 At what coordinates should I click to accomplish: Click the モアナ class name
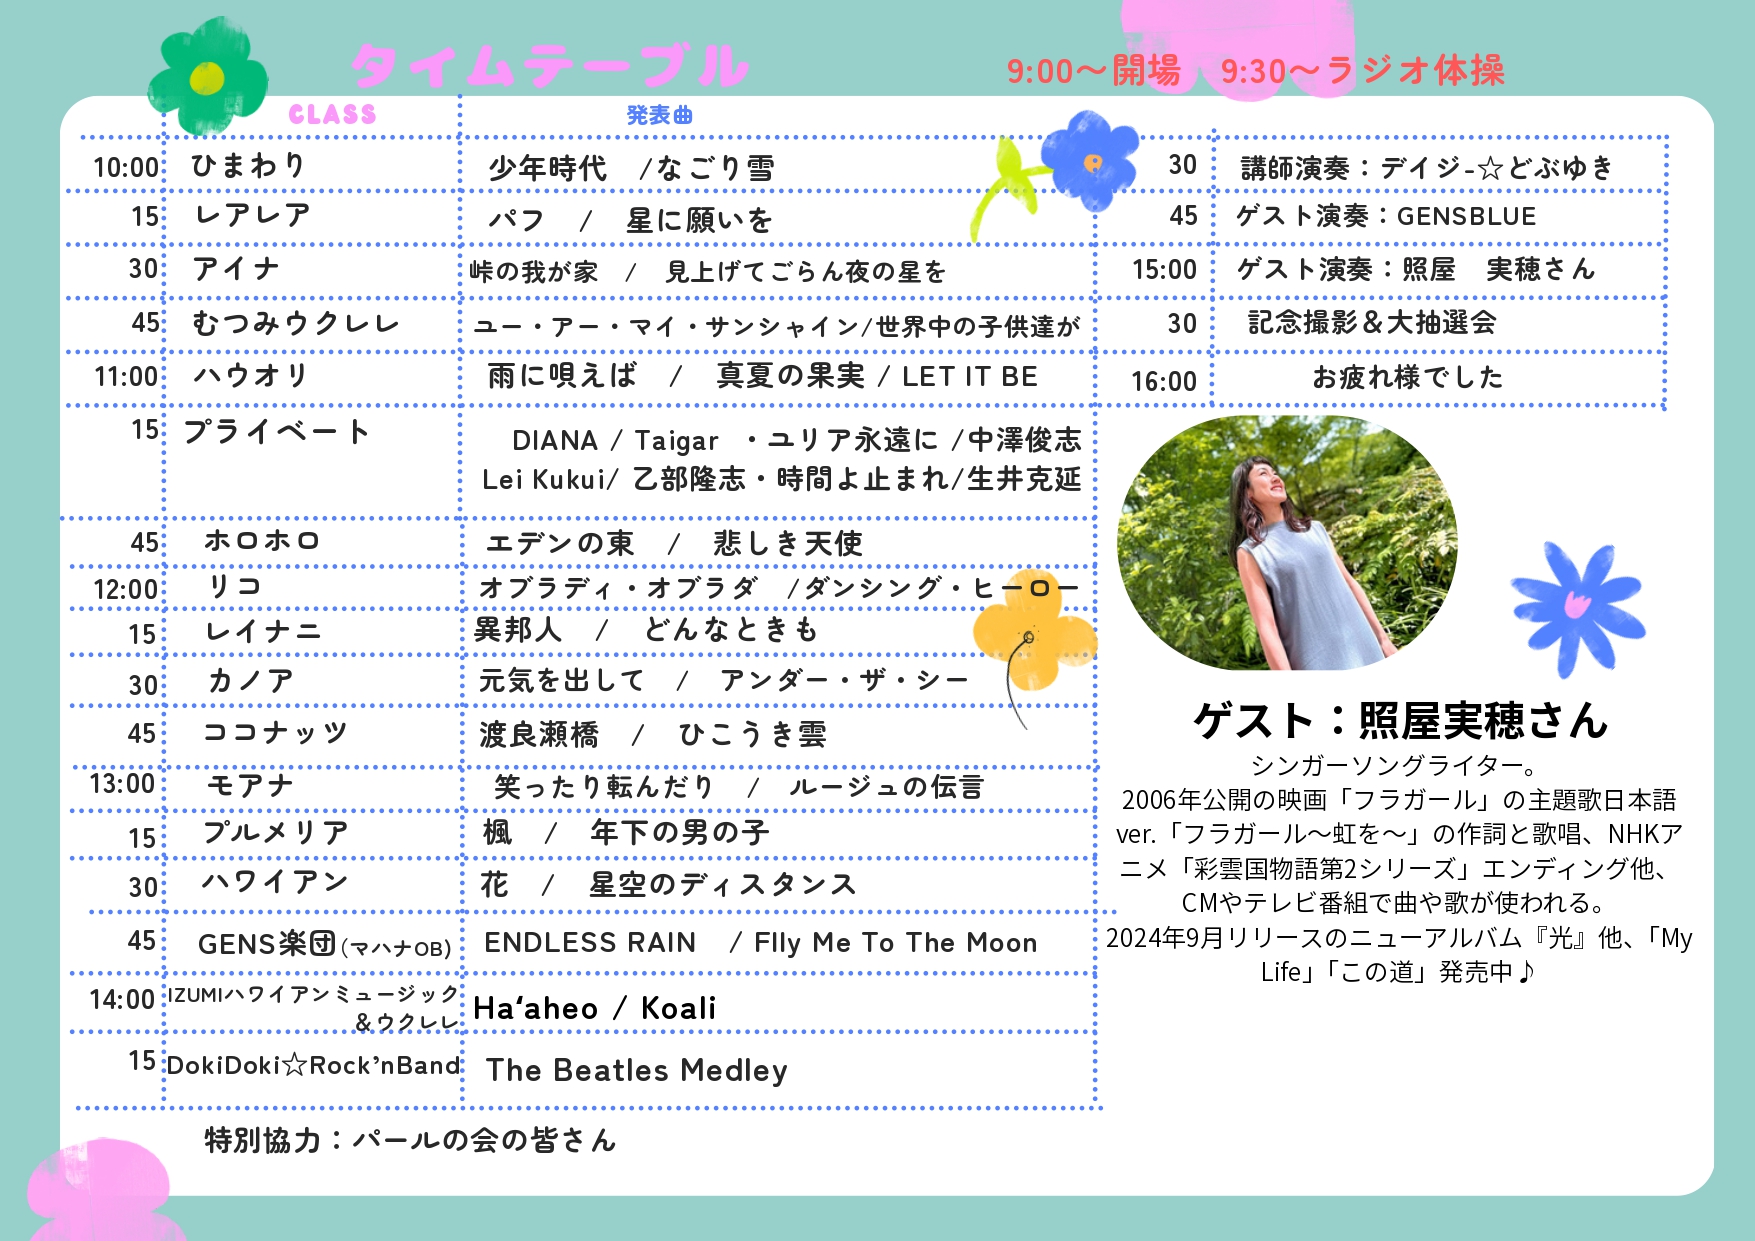tap(250, 785)
